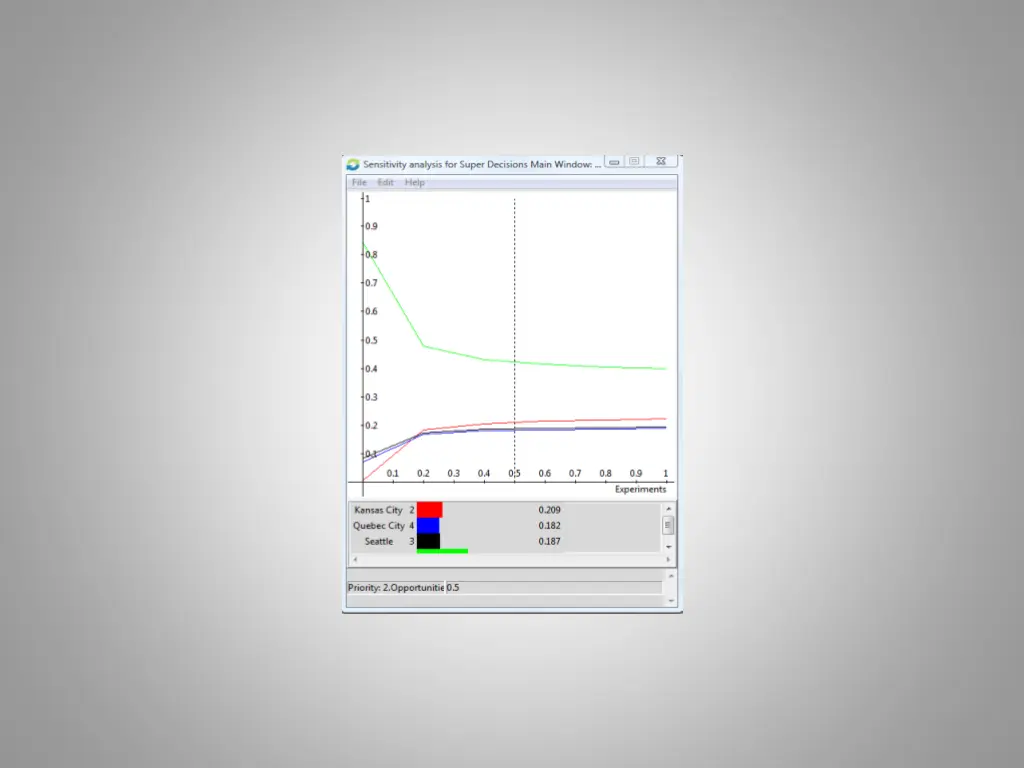The height and width of the screenshot is (768, 1024).
Task: Click the Experiments axis label
Action: click(640, 489)
